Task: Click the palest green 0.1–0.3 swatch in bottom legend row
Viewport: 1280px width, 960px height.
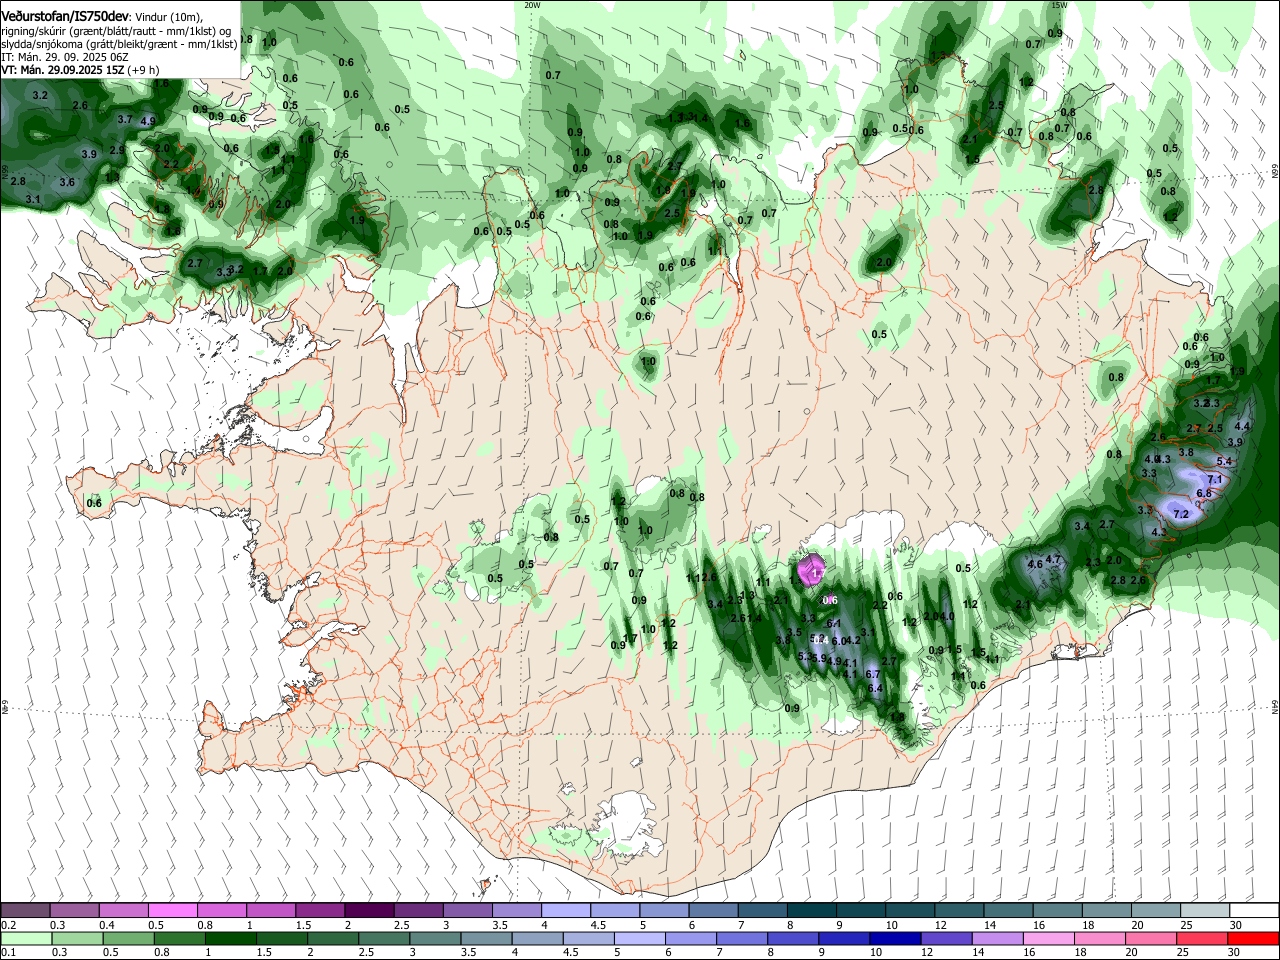Action: point(25,939)
